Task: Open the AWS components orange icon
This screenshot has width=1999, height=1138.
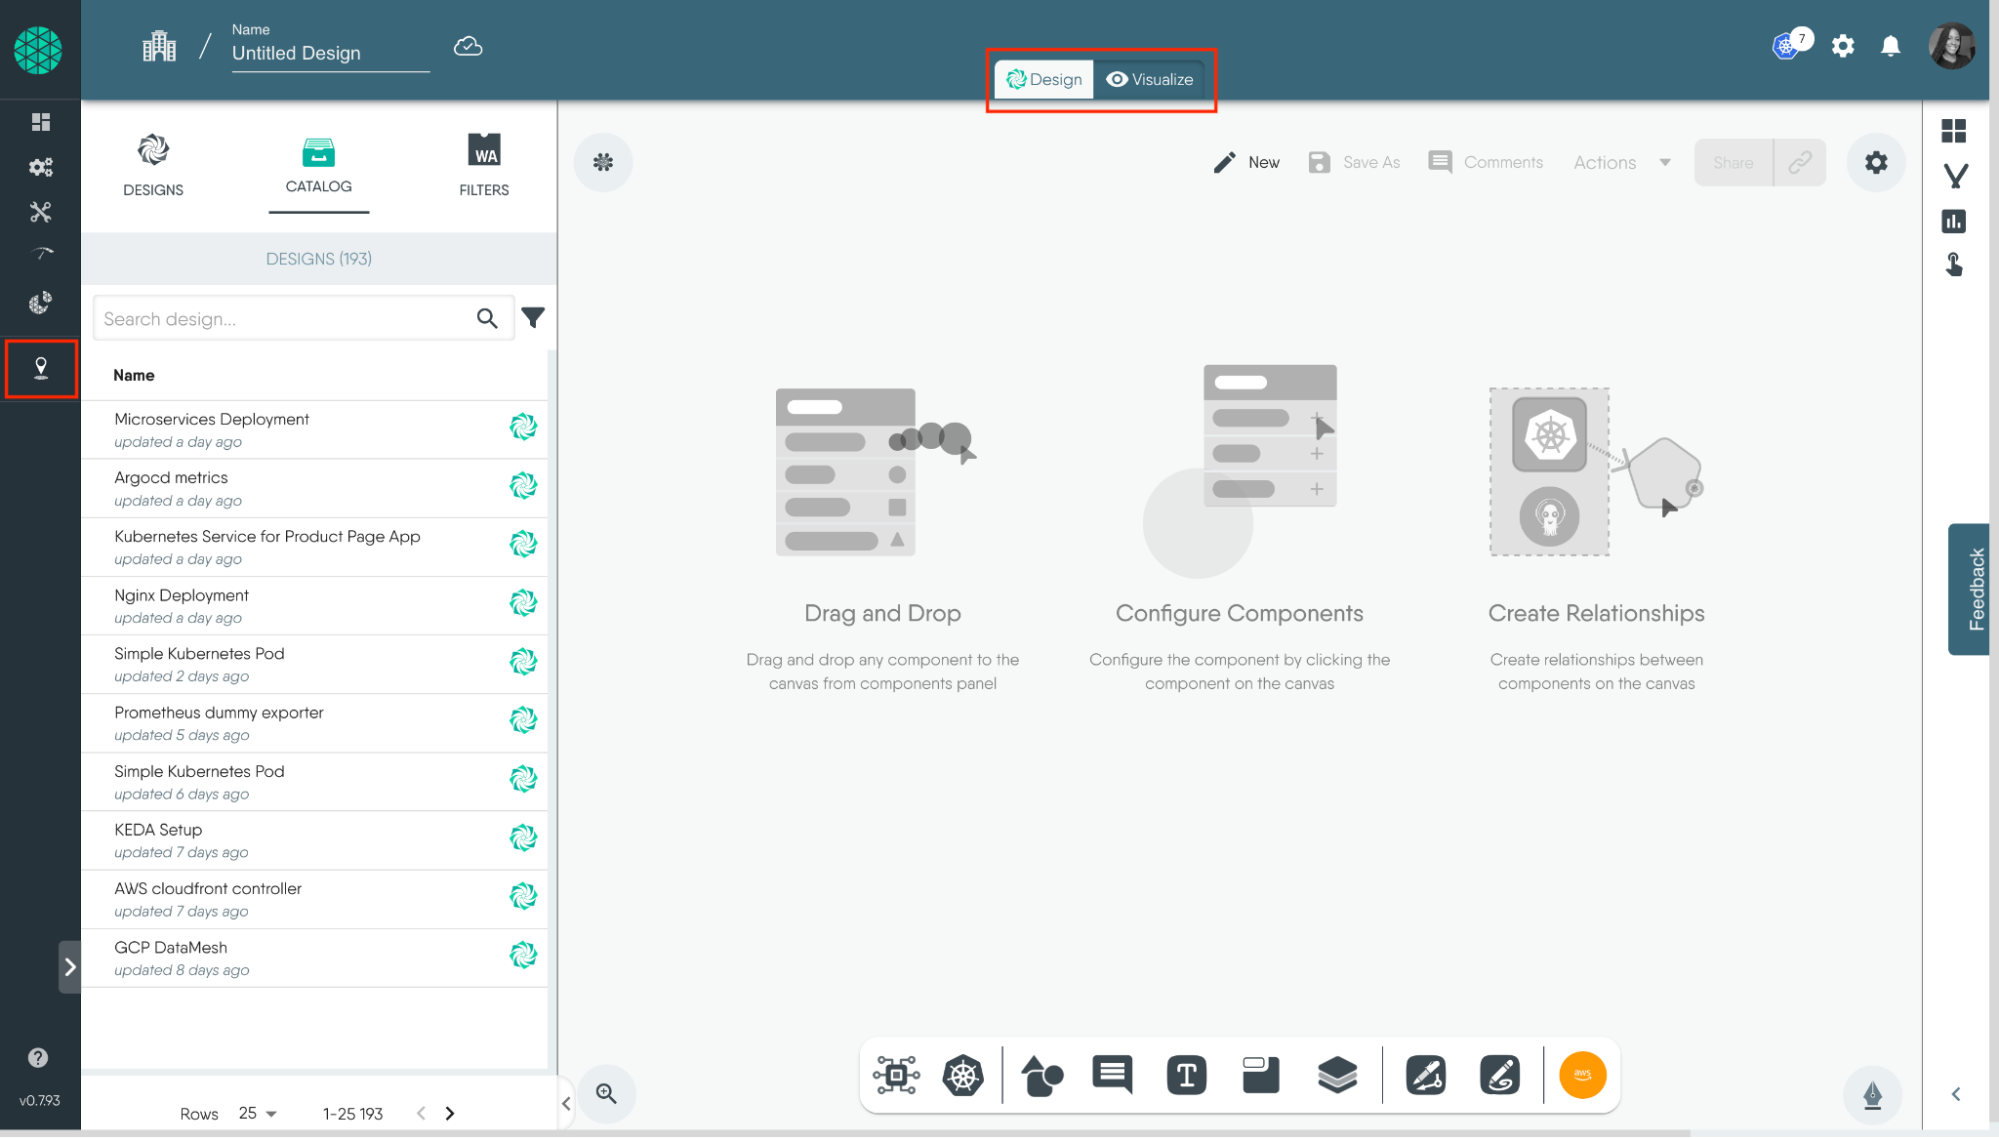Action: (x=1582, y=1075)
